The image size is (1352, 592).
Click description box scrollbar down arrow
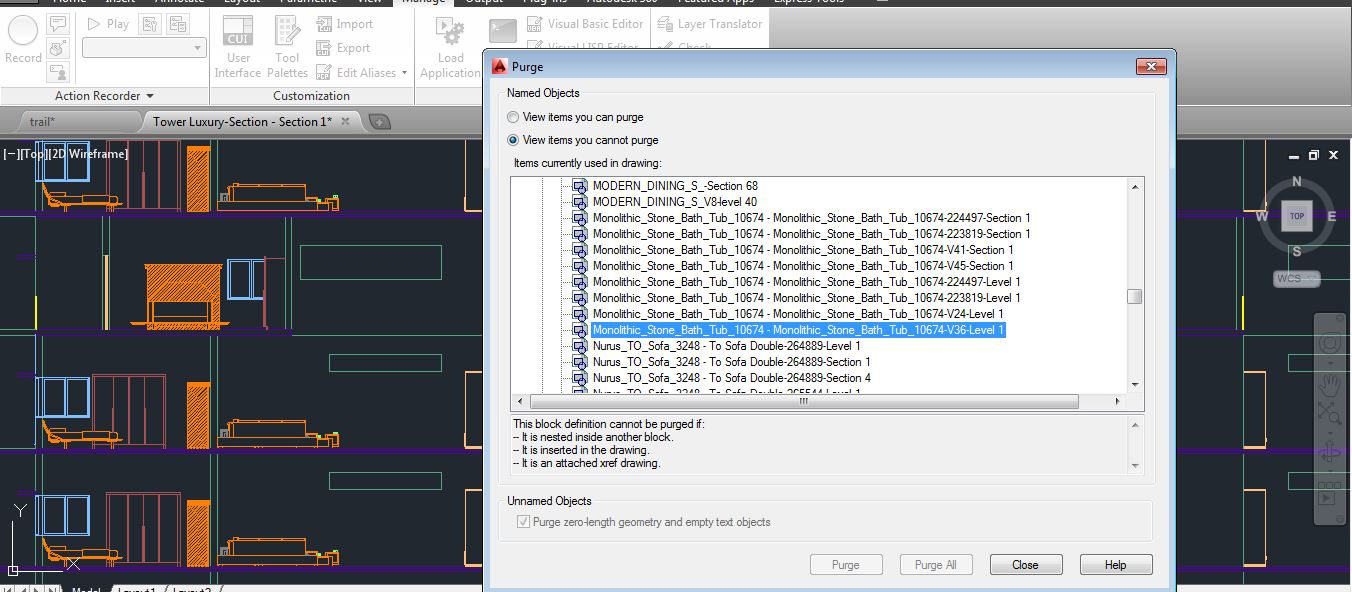(x=1134, y=465)
